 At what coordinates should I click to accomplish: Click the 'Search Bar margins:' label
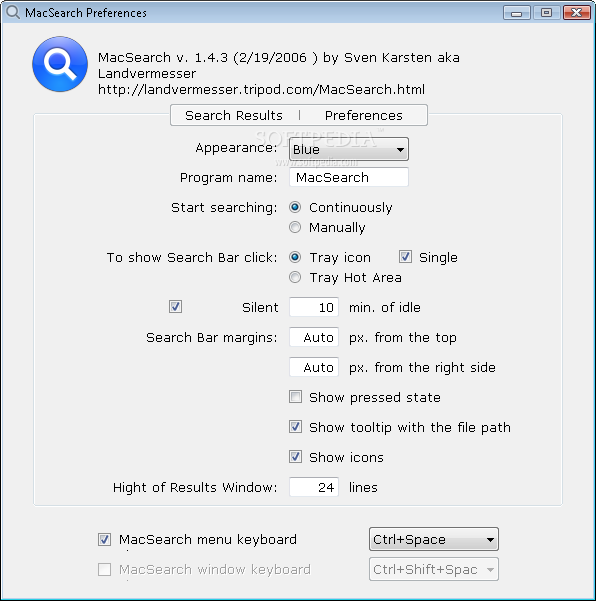pyautogui.click(x=212, y=338)
